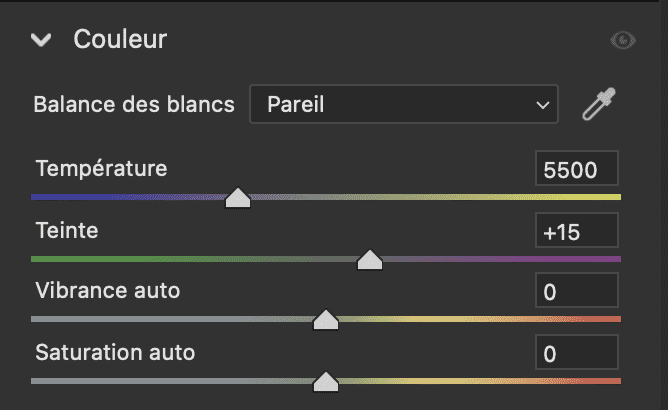Select the white balance eyedropper tool
Viewport: 668px width, 410px height.
point(599,104)
